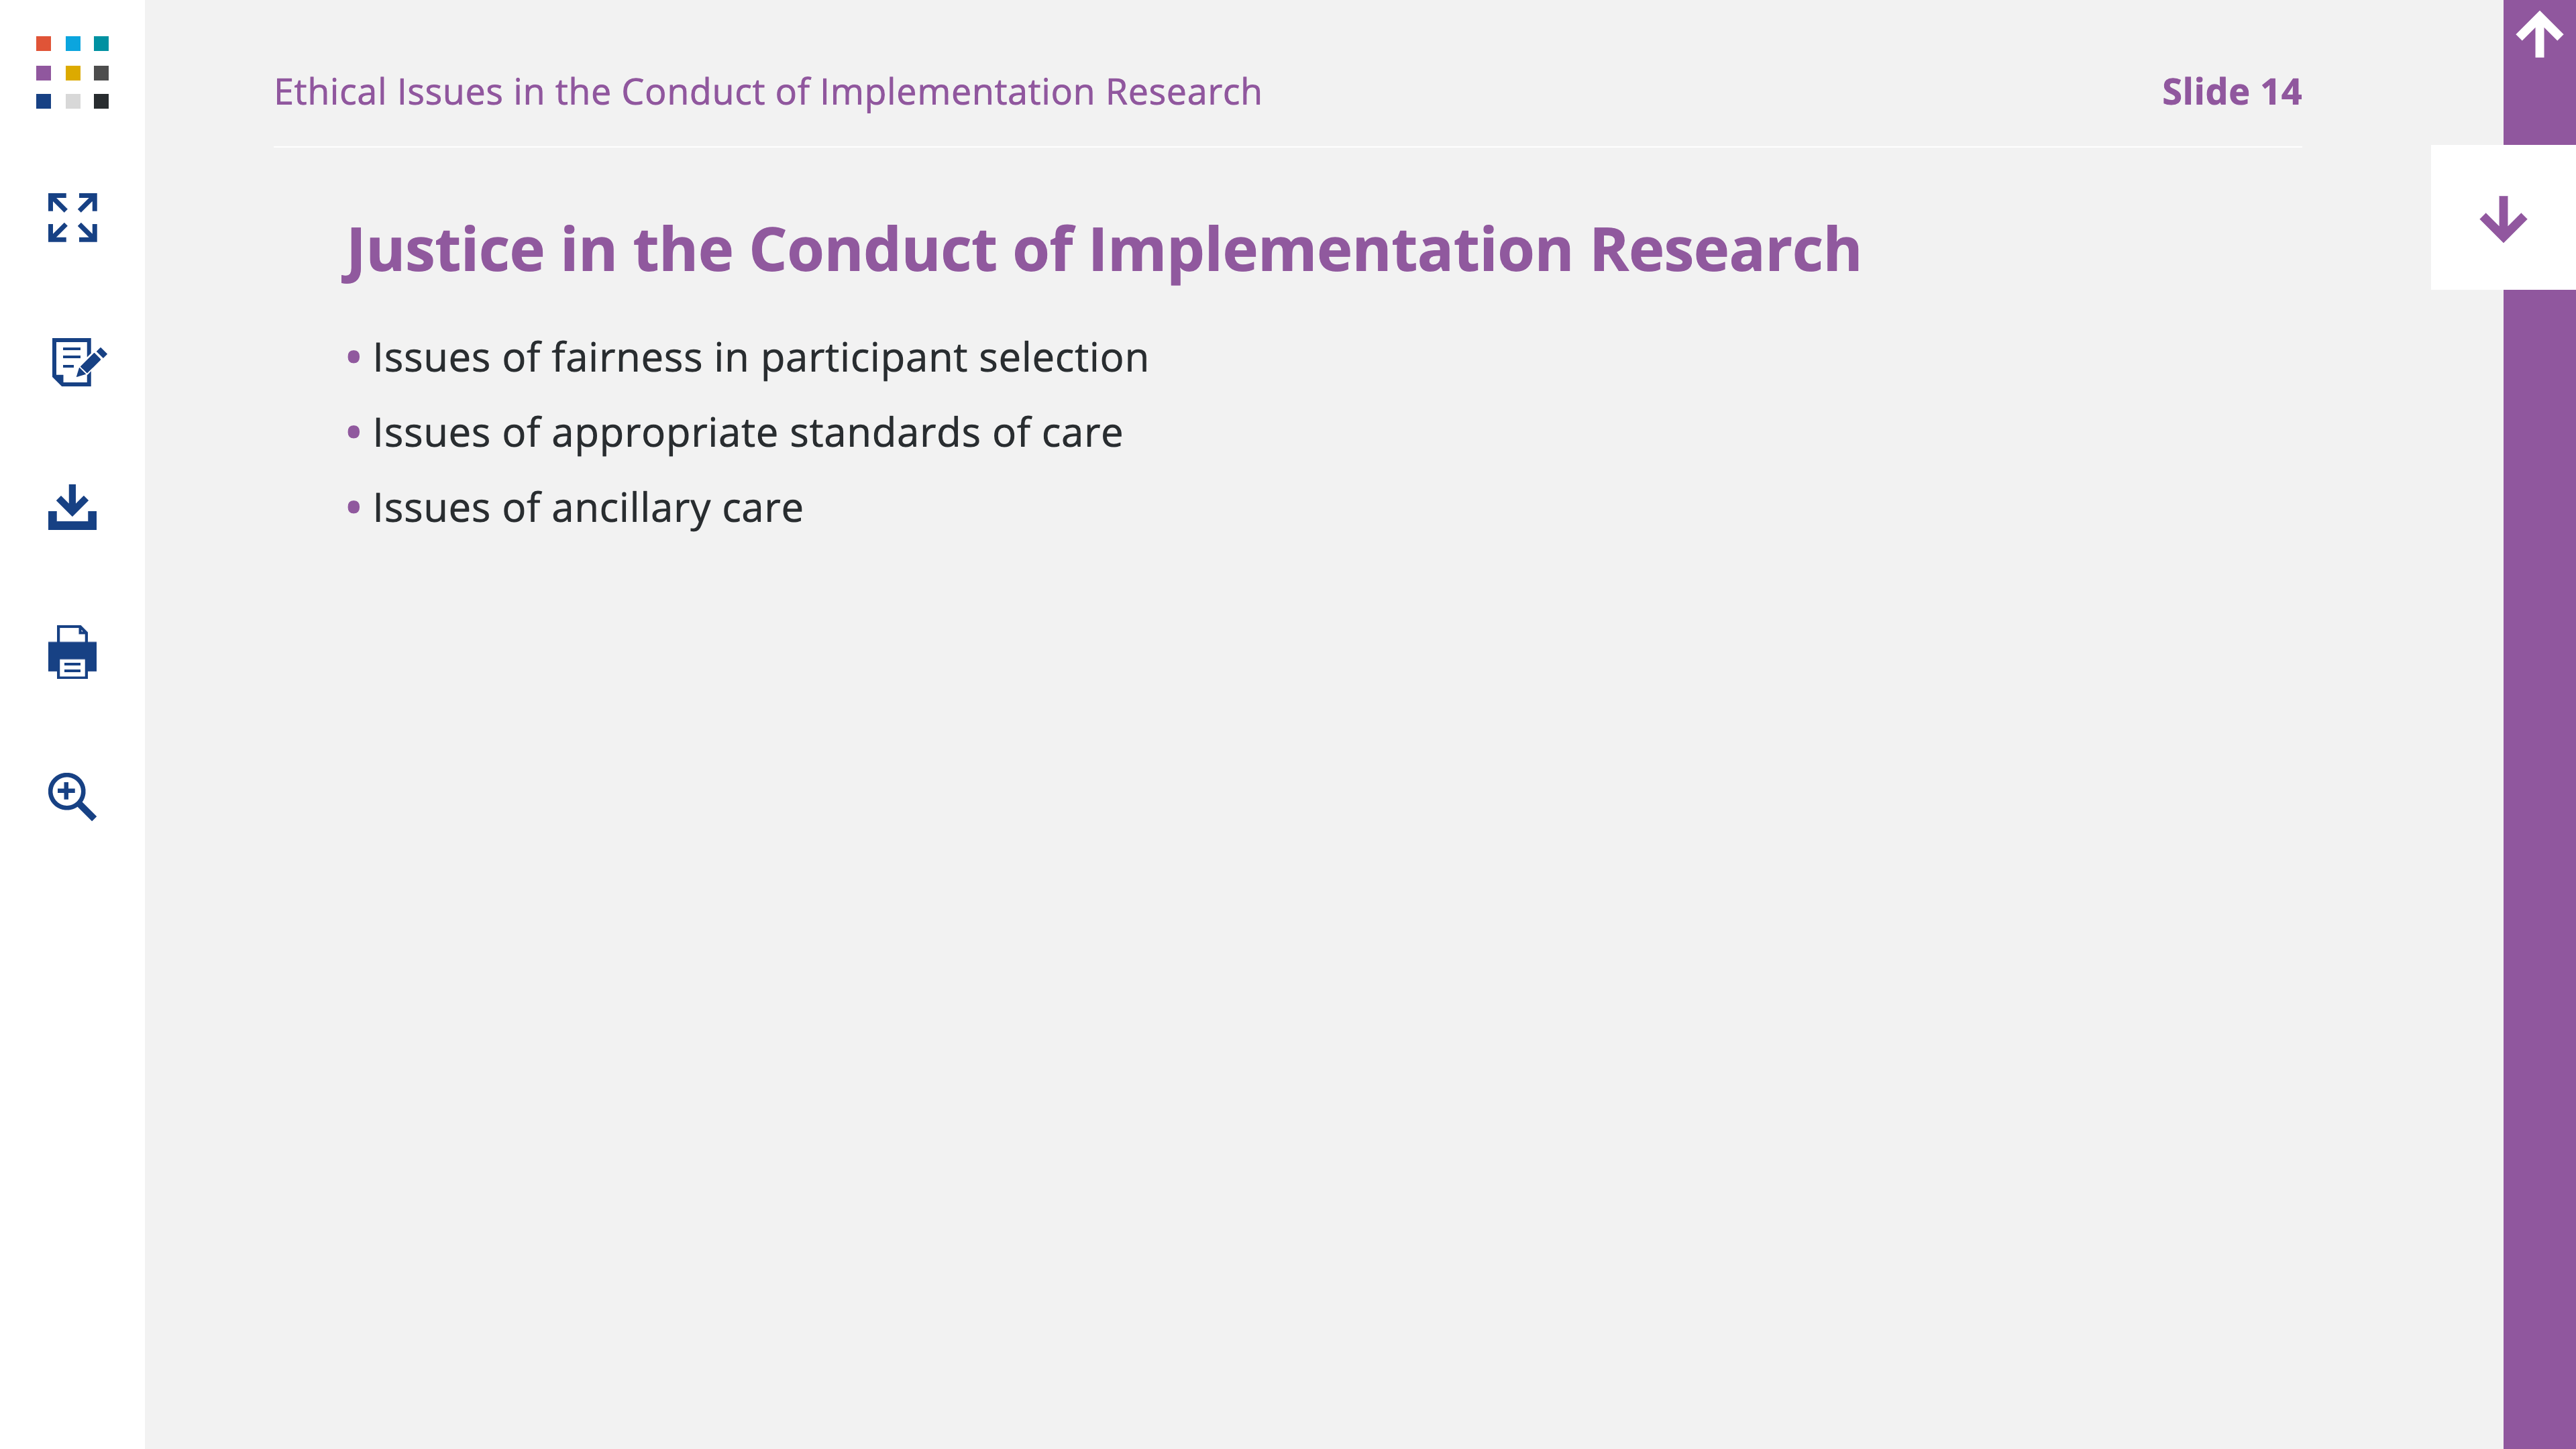Select the 'Justice in the Conduct' slide title
The image size is (2576, 1449).
coord(1100,249)
